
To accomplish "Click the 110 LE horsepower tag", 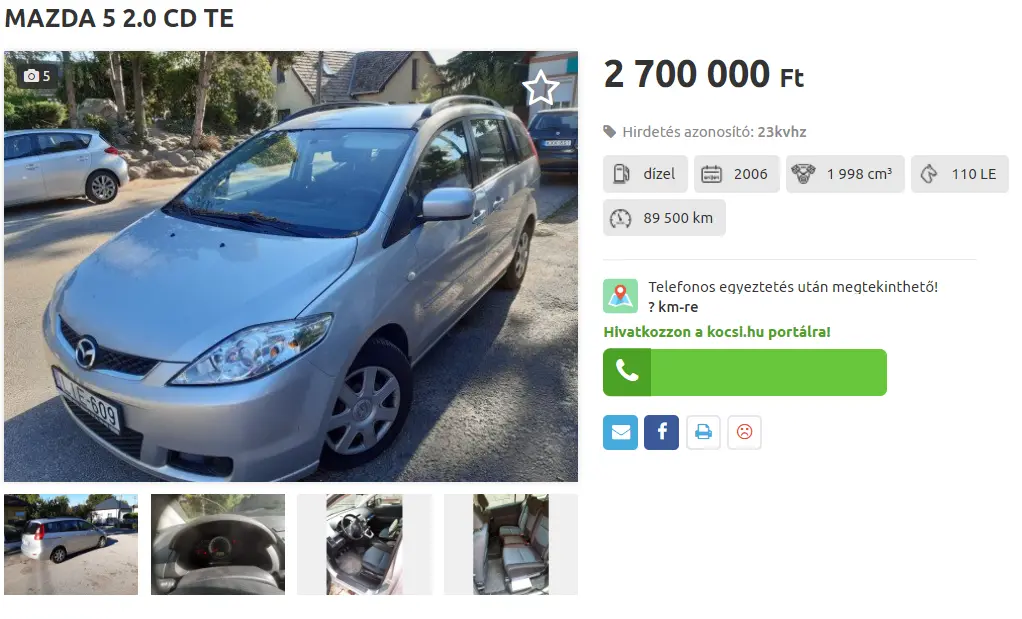I will pyautogui.click(x=960, y=174).
